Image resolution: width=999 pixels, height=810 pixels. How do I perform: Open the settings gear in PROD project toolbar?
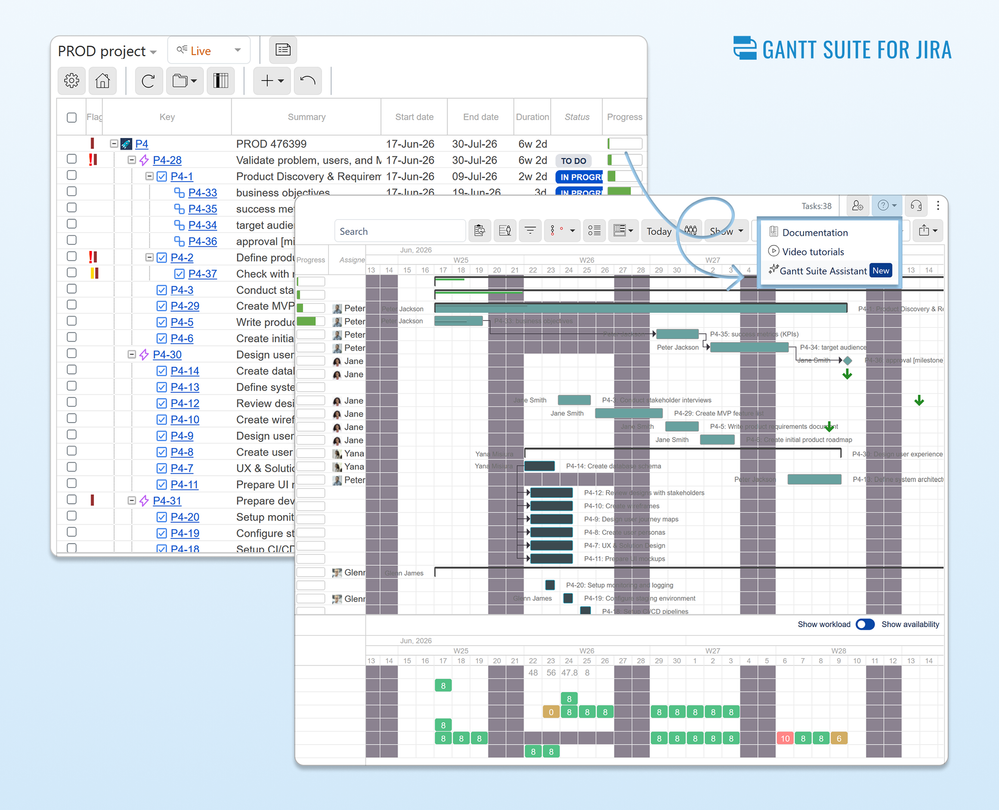point(71,81)
